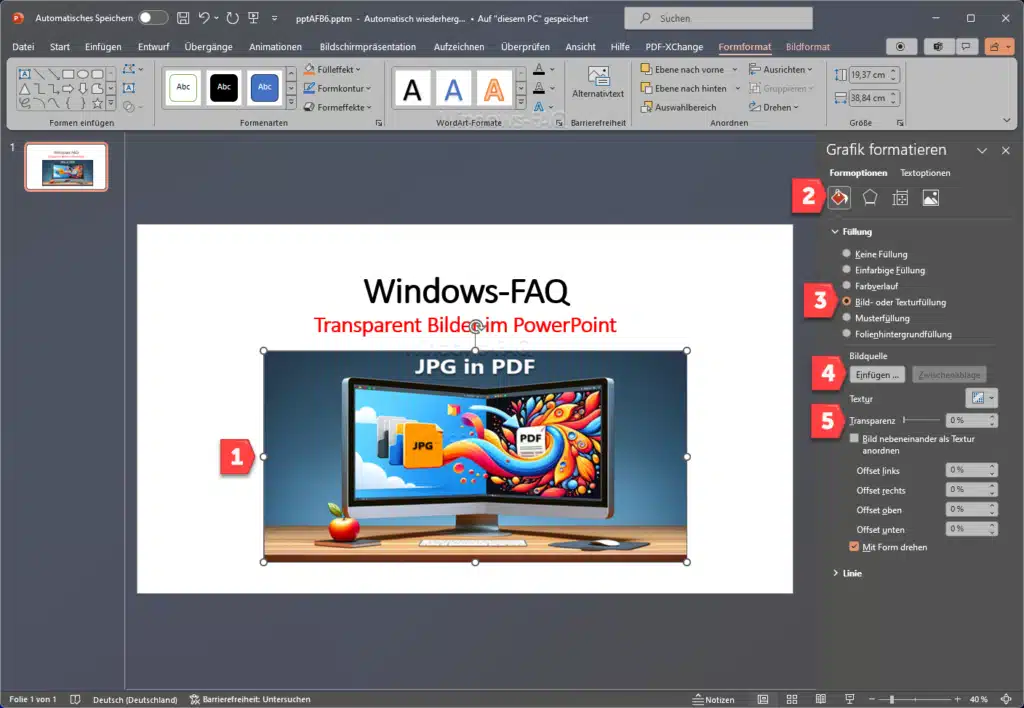This screenshot has width=1024, height=708.
Task: Select the blue Abc shape style
Action: (x=264, y=88)
